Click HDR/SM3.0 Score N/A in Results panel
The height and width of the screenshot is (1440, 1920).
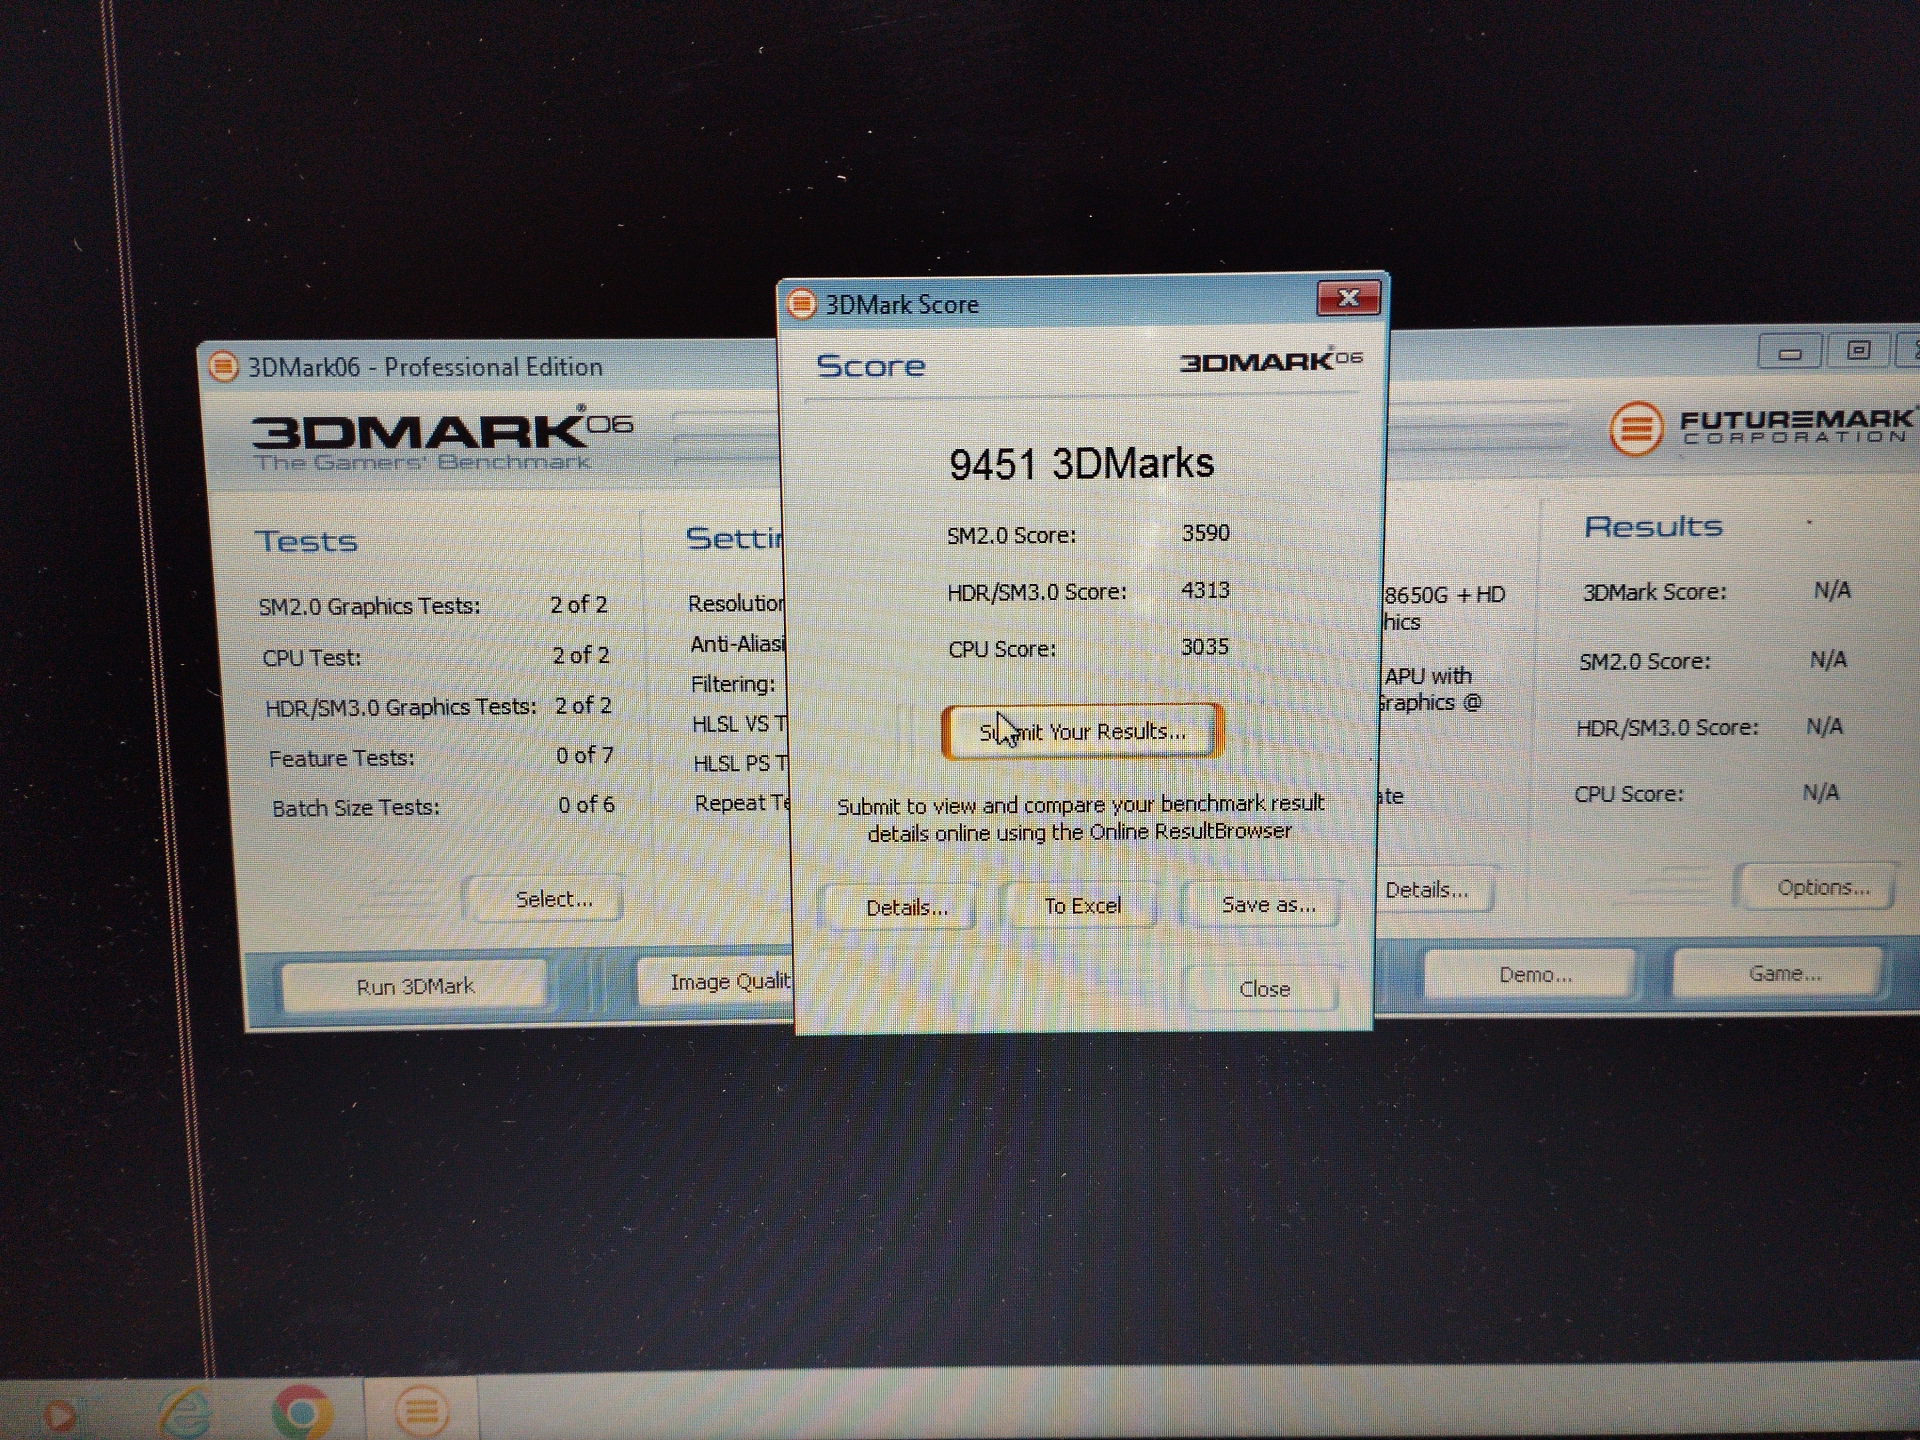(1709, 727)
